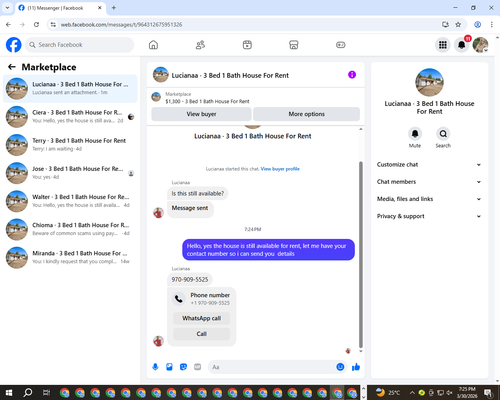Viewport: 500px width, 400px height.
Task: Open the tab search dropdown arrow
Action: tap(7, 8)
